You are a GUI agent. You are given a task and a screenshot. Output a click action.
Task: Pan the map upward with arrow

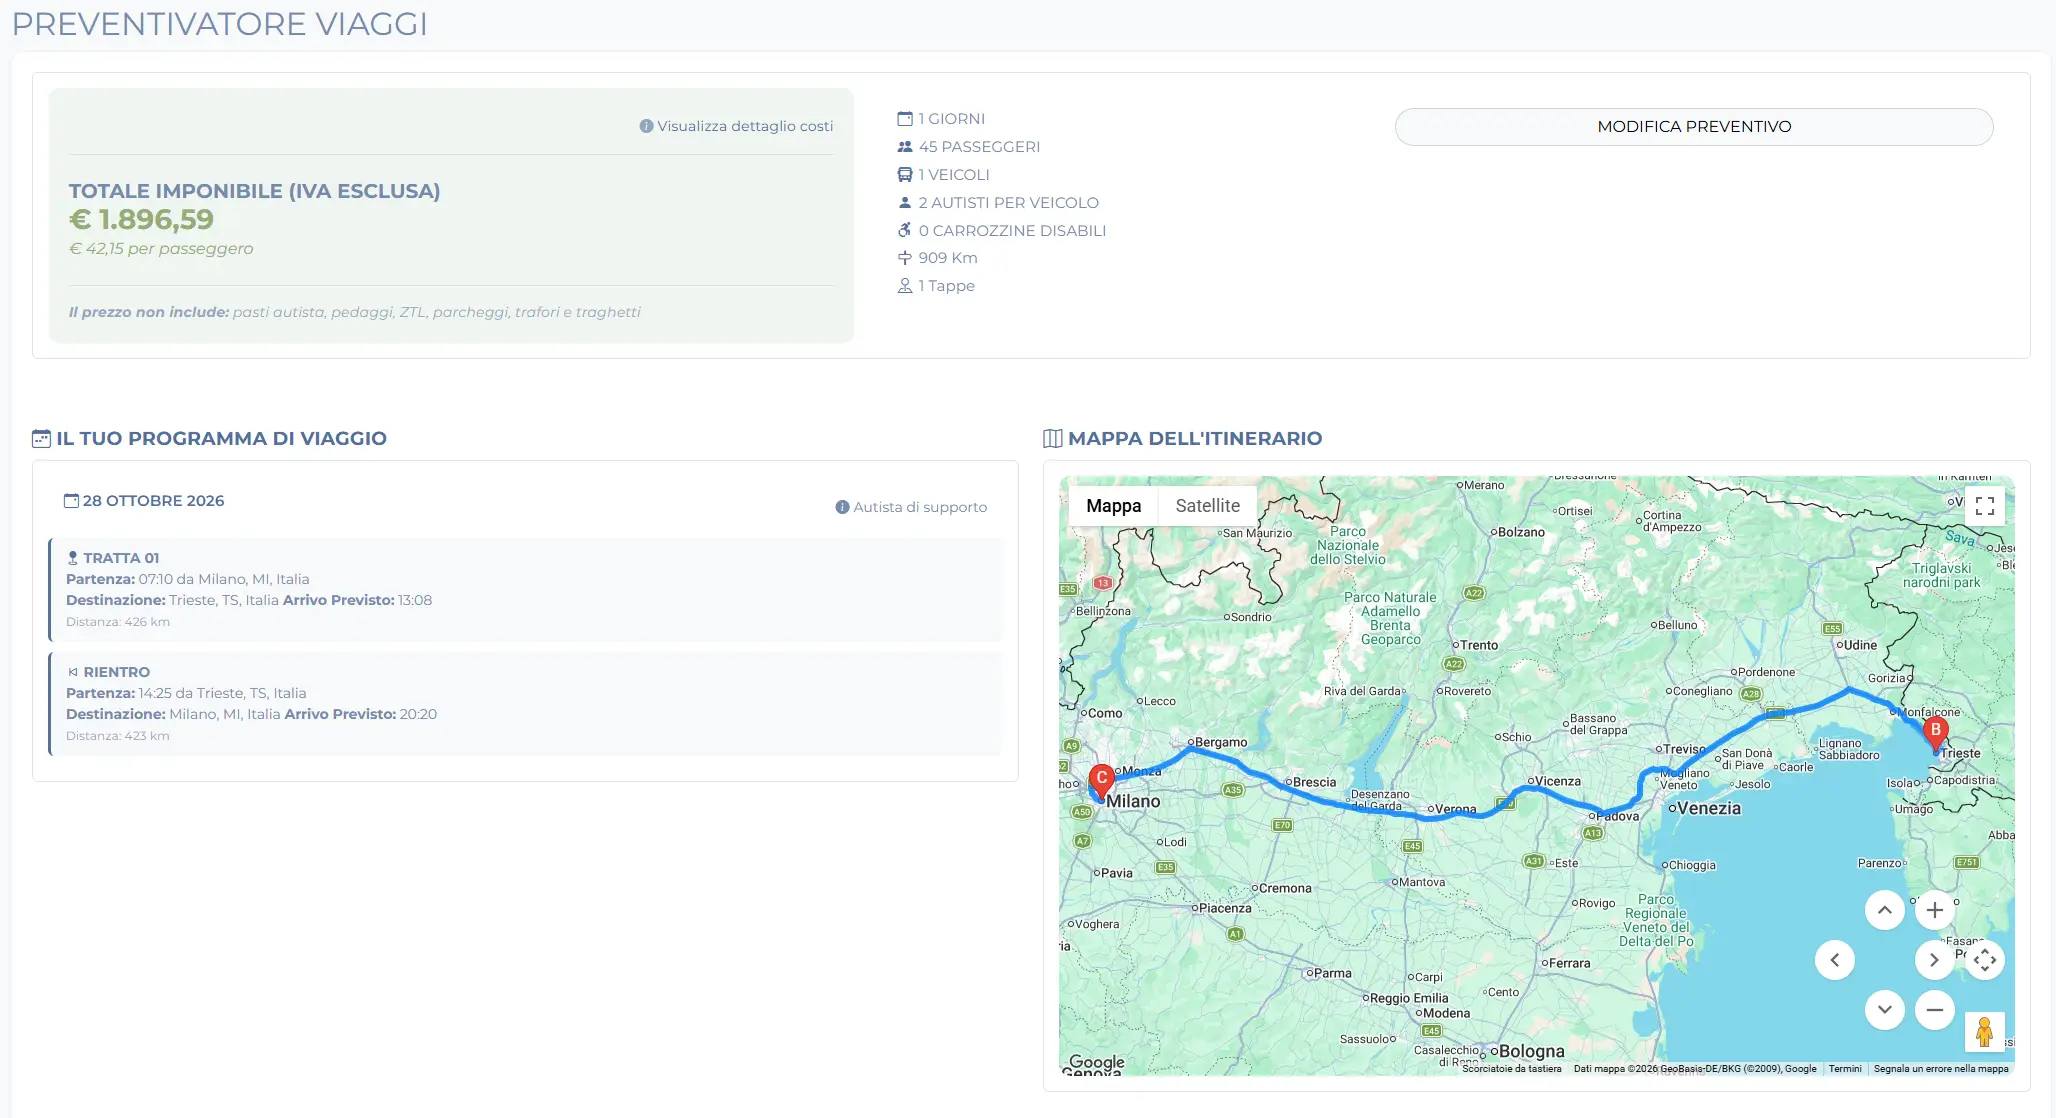click(1885, 910)
